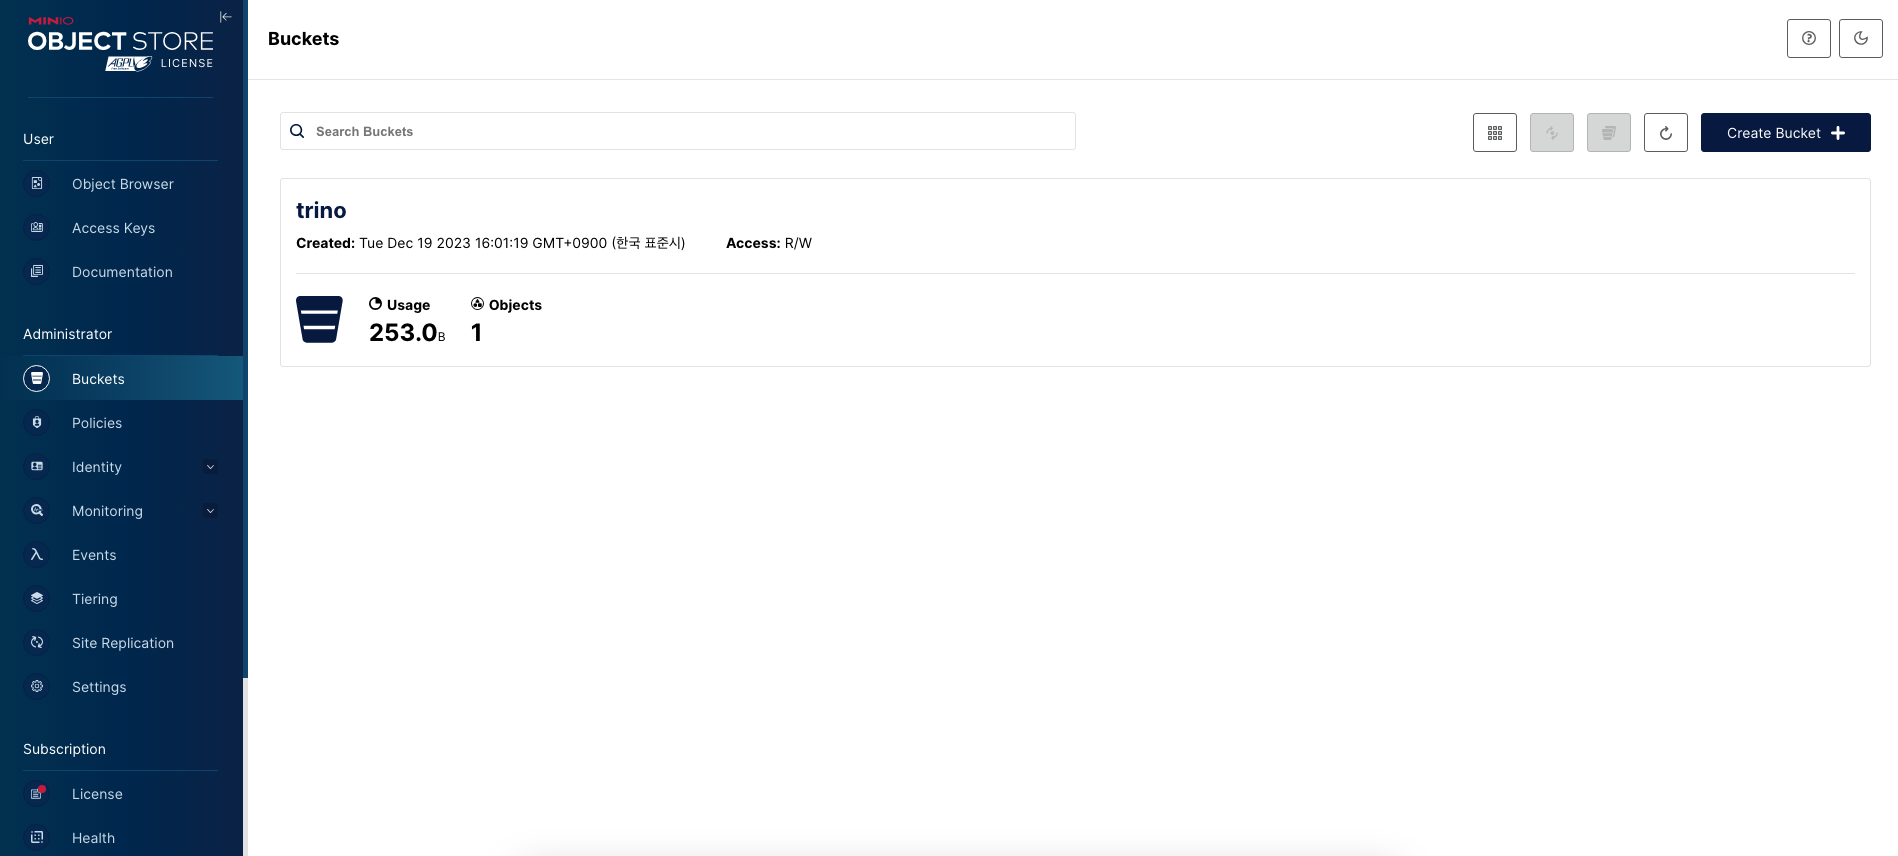The width and height of the screenshot is (1898, 856).
Task: Open the License page
Action: point(121,794)
